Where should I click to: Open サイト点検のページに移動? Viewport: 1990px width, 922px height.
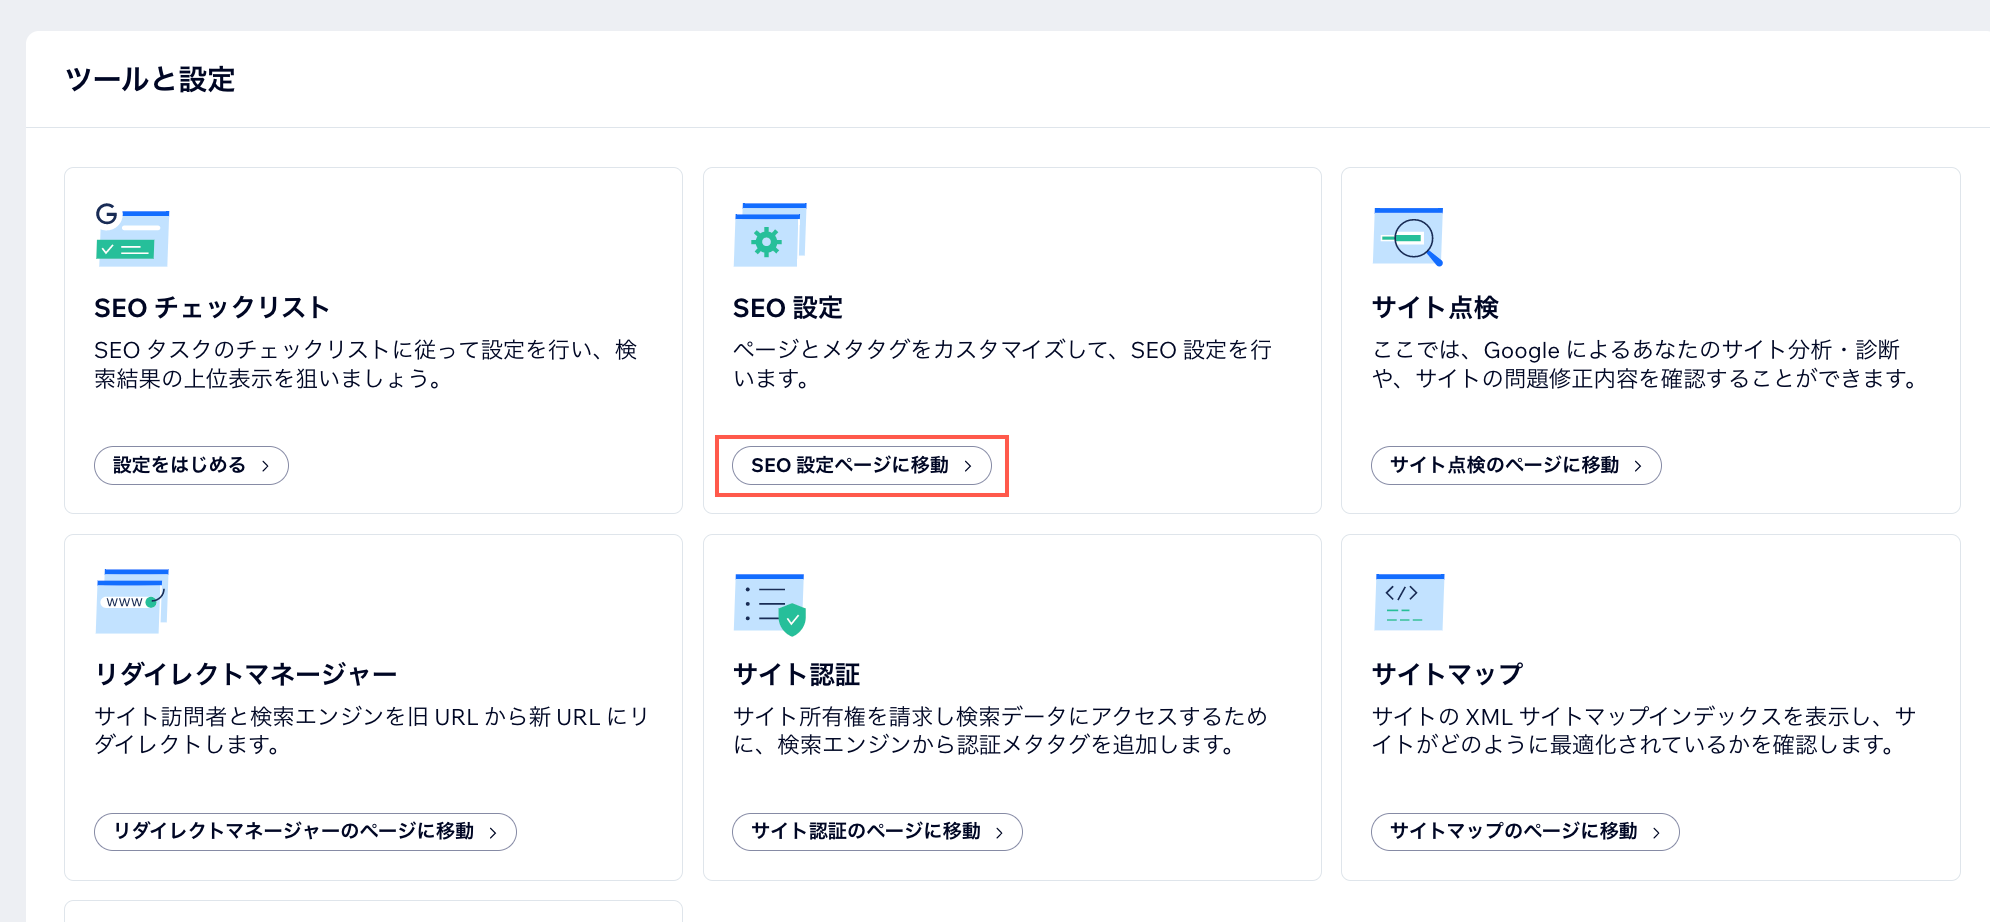click(x=1516, y=465)
